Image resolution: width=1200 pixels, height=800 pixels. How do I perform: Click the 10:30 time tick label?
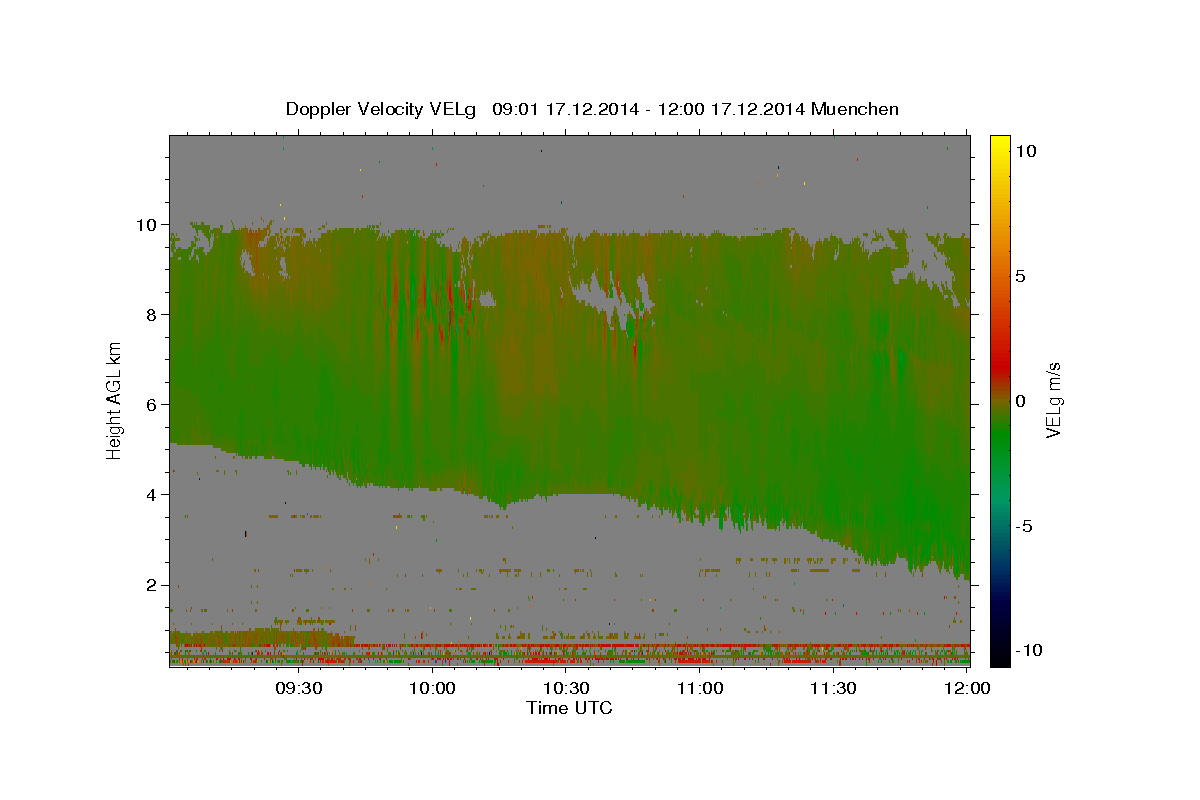click(567, 688)
